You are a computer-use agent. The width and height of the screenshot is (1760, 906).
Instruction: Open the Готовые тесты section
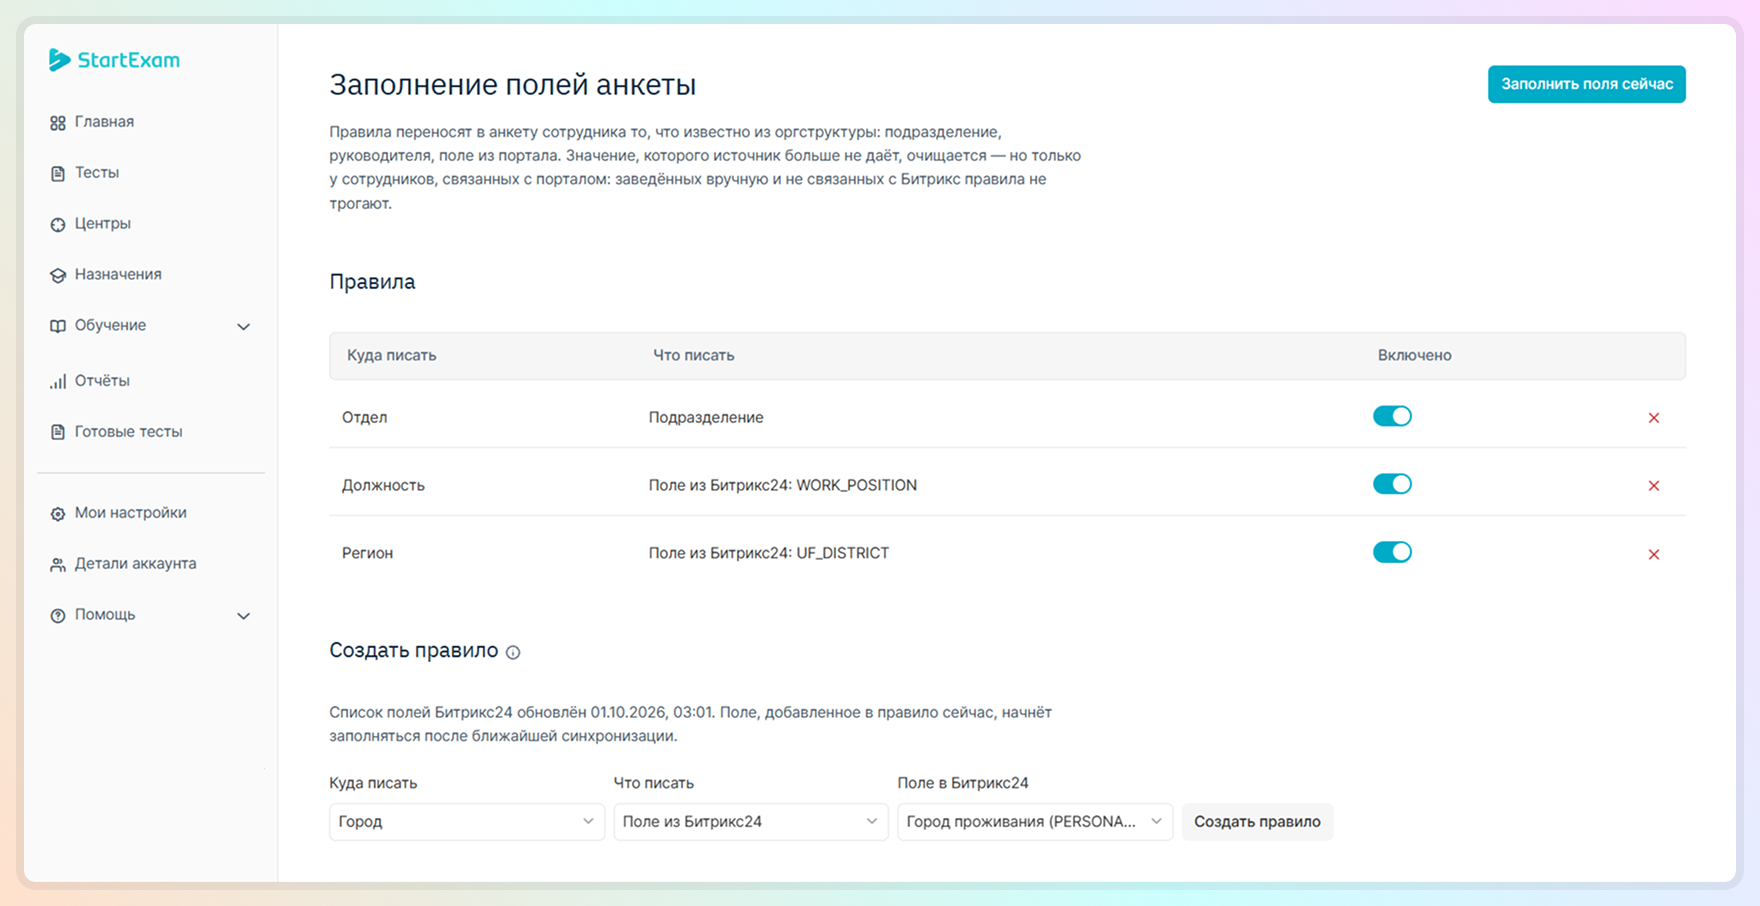coord(129,432)
